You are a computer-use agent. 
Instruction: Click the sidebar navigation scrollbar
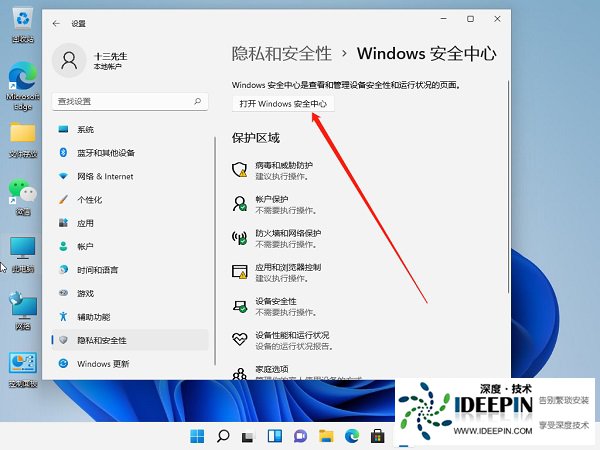(x=215, y=251)
